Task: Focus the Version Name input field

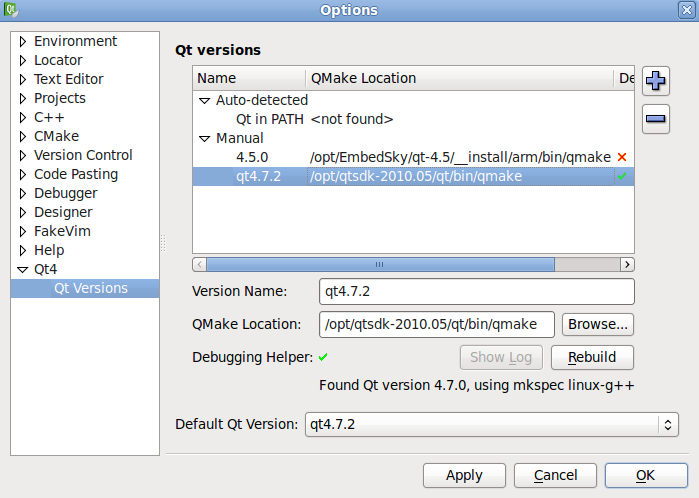Action: point(477,292)
